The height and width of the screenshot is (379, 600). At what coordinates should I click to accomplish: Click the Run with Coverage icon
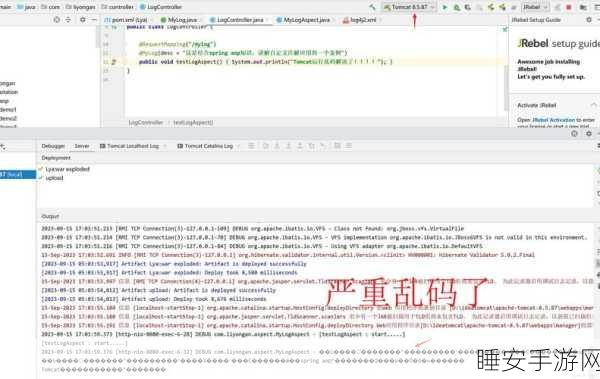tap(468, 7)
